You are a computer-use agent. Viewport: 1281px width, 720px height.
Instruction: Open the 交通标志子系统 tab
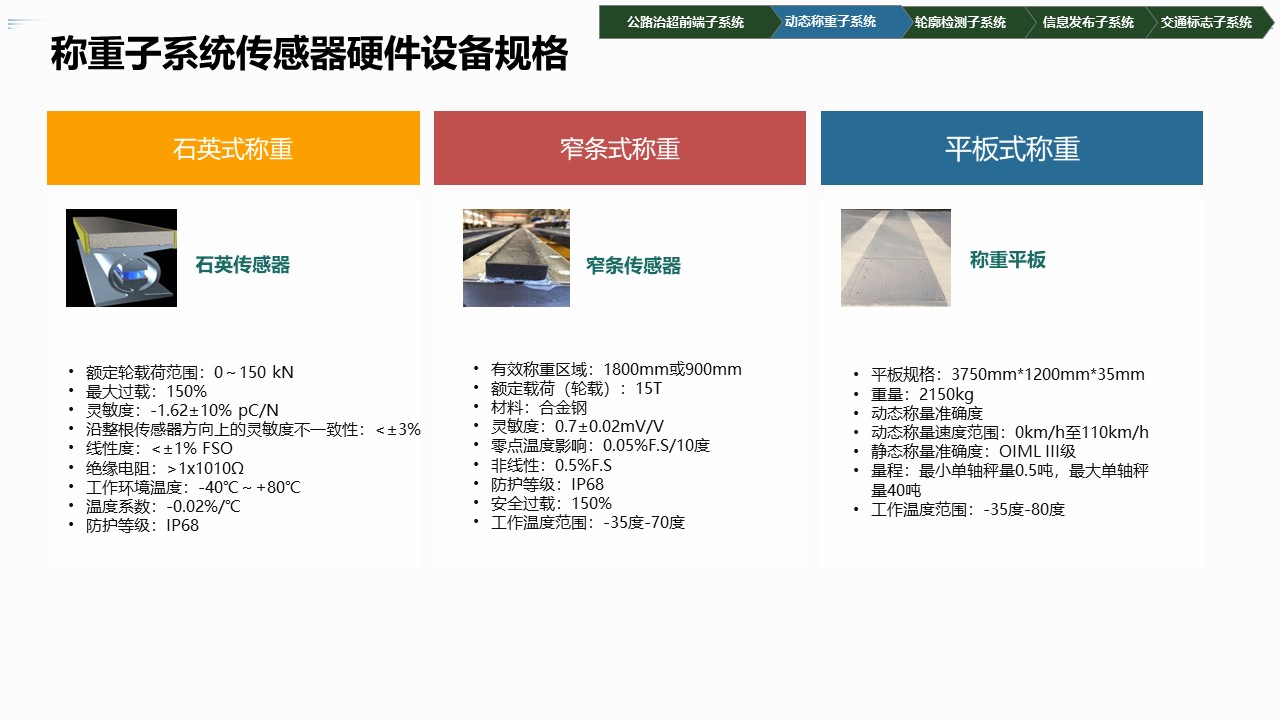click(1207, 22)
